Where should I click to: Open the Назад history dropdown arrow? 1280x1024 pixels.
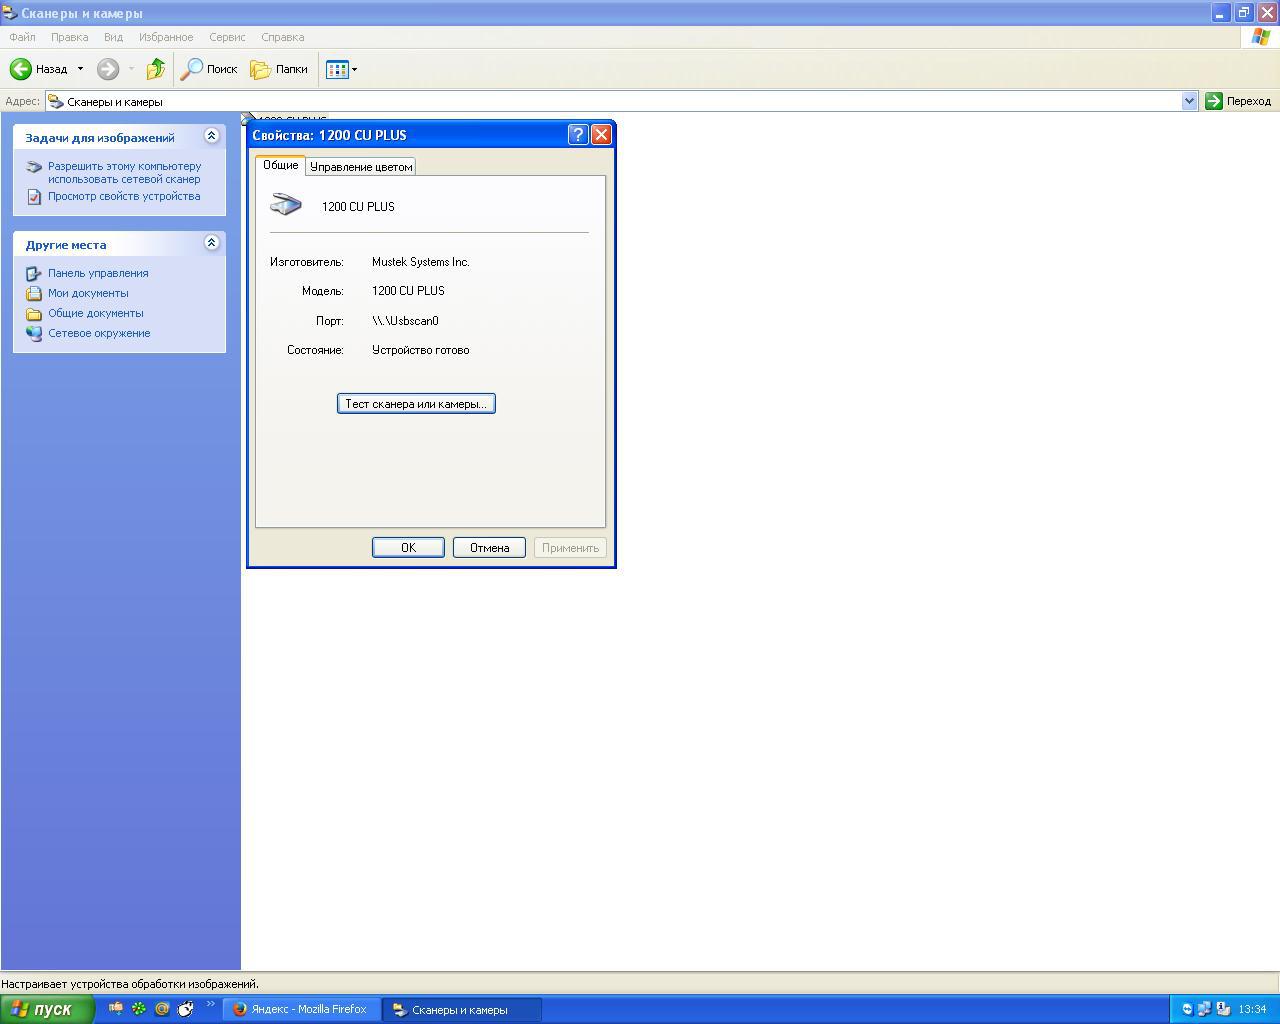[x=80, y=69]
